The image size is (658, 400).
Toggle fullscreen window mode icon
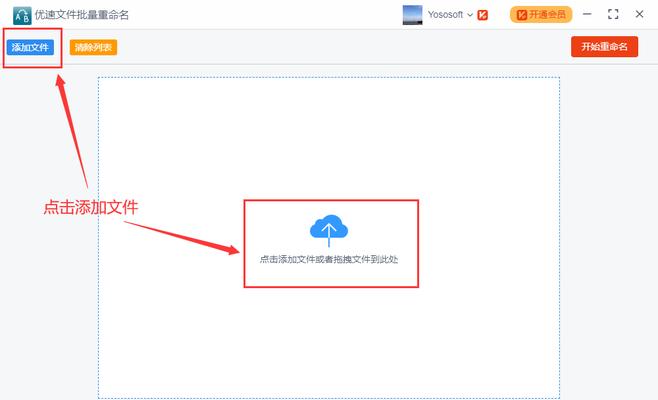[613, 14]
